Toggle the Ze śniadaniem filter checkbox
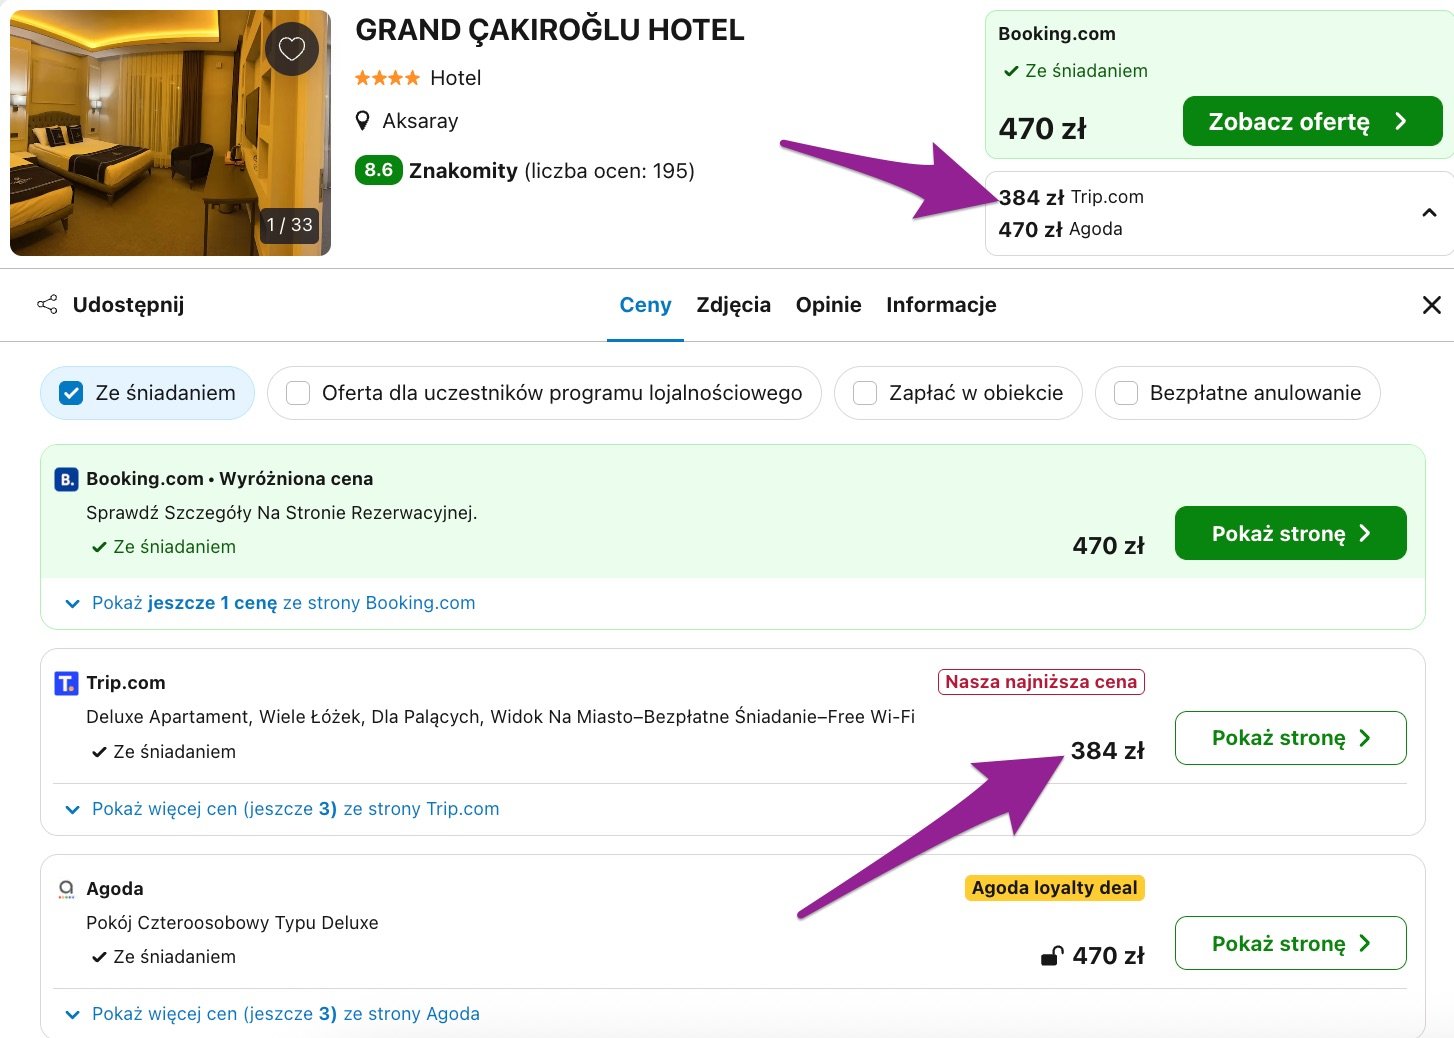Viewport: 1454px width, 1038px height. click(x=71, y=393)
